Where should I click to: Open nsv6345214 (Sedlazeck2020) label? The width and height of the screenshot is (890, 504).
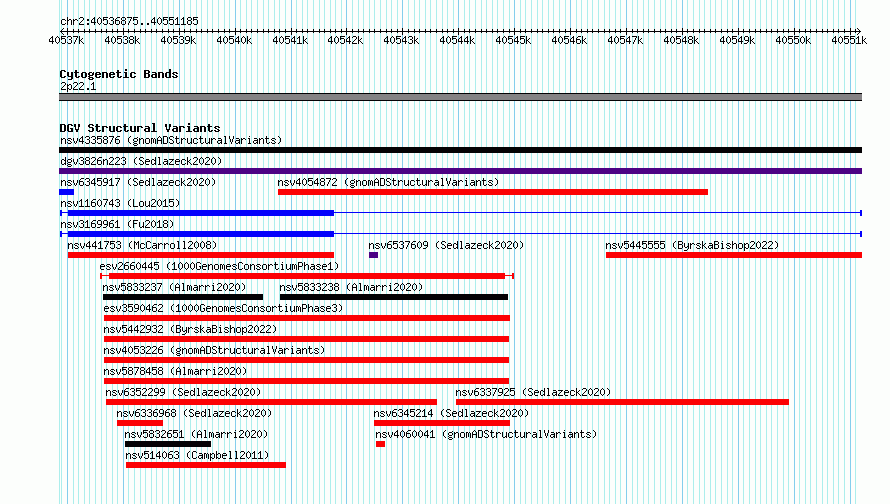coord(451,413)
